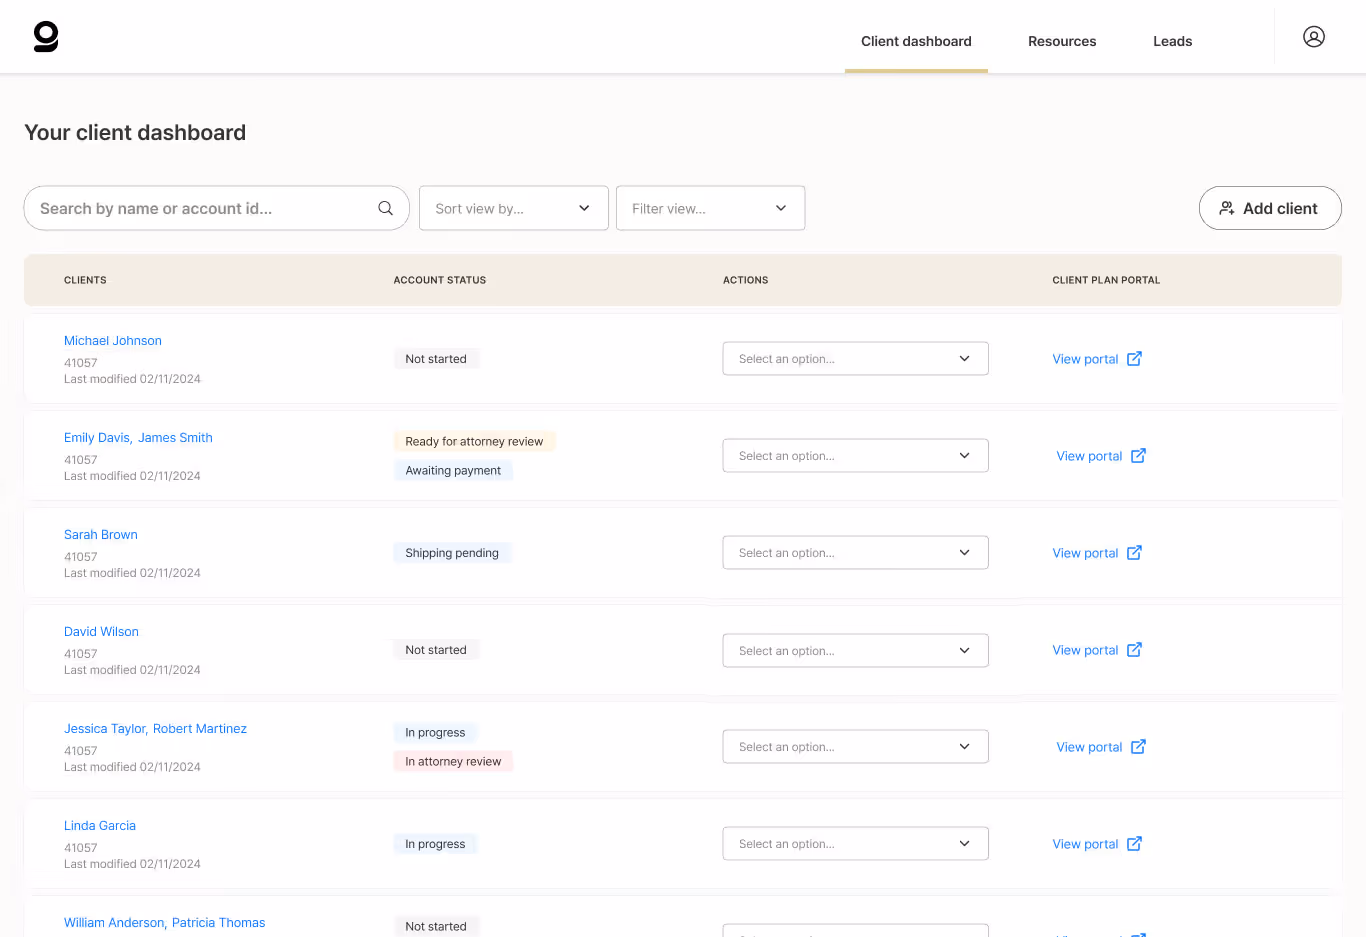Viewport: 1366px width, 937px height.
Task: Click the Awaiting payment status badge
Action: coord(453,470)
